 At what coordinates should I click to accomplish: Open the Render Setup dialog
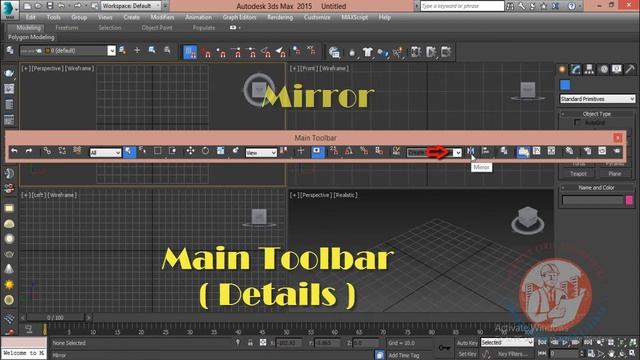(587, 151)
